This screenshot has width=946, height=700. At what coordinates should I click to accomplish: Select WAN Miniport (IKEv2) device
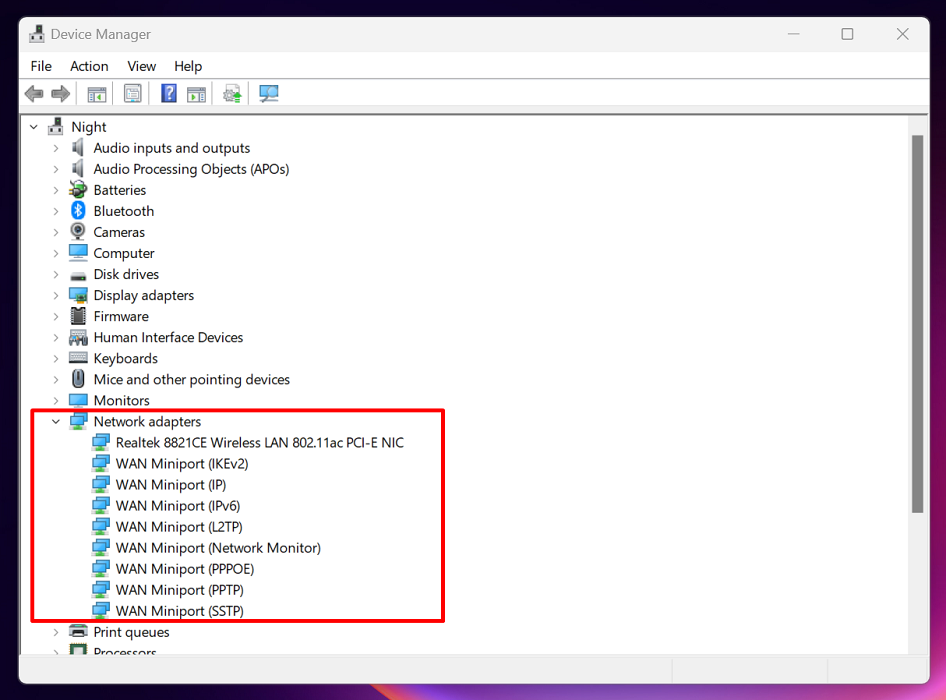tap(187, 463)
